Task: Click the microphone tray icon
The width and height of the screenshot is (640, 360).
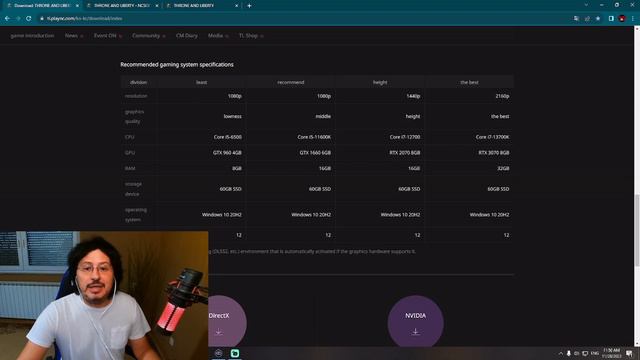Action: click(569, 353)
